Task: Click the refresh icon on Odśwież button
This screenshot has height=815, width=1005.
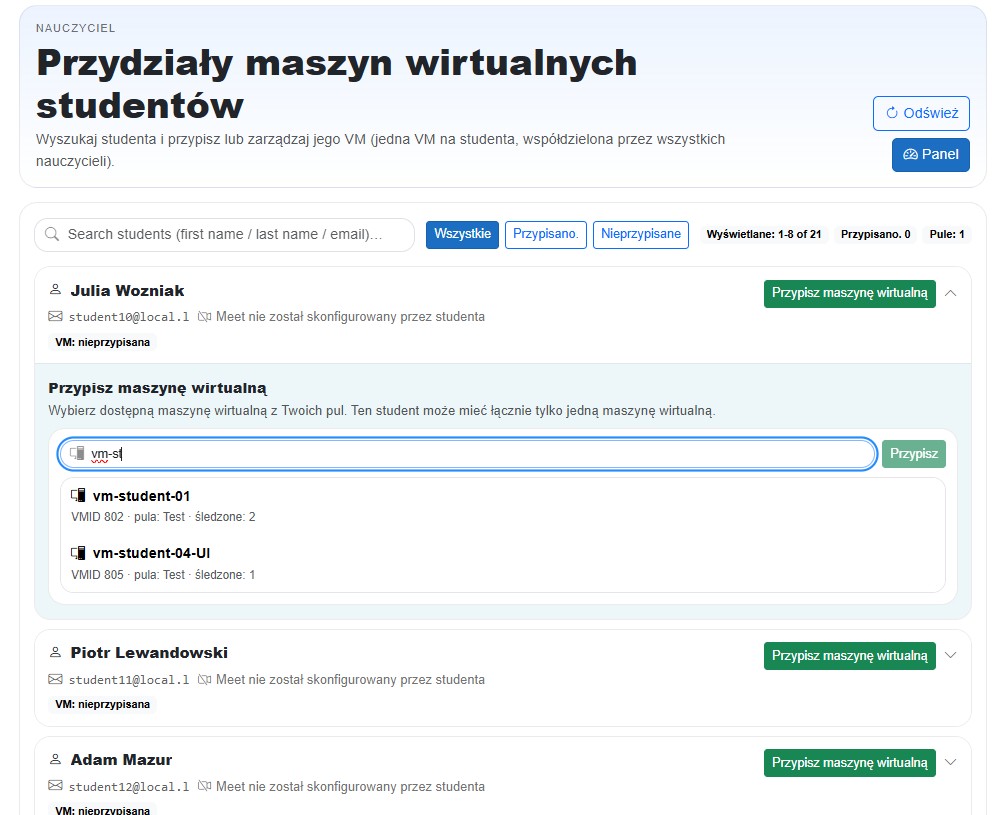Action: 894,113
